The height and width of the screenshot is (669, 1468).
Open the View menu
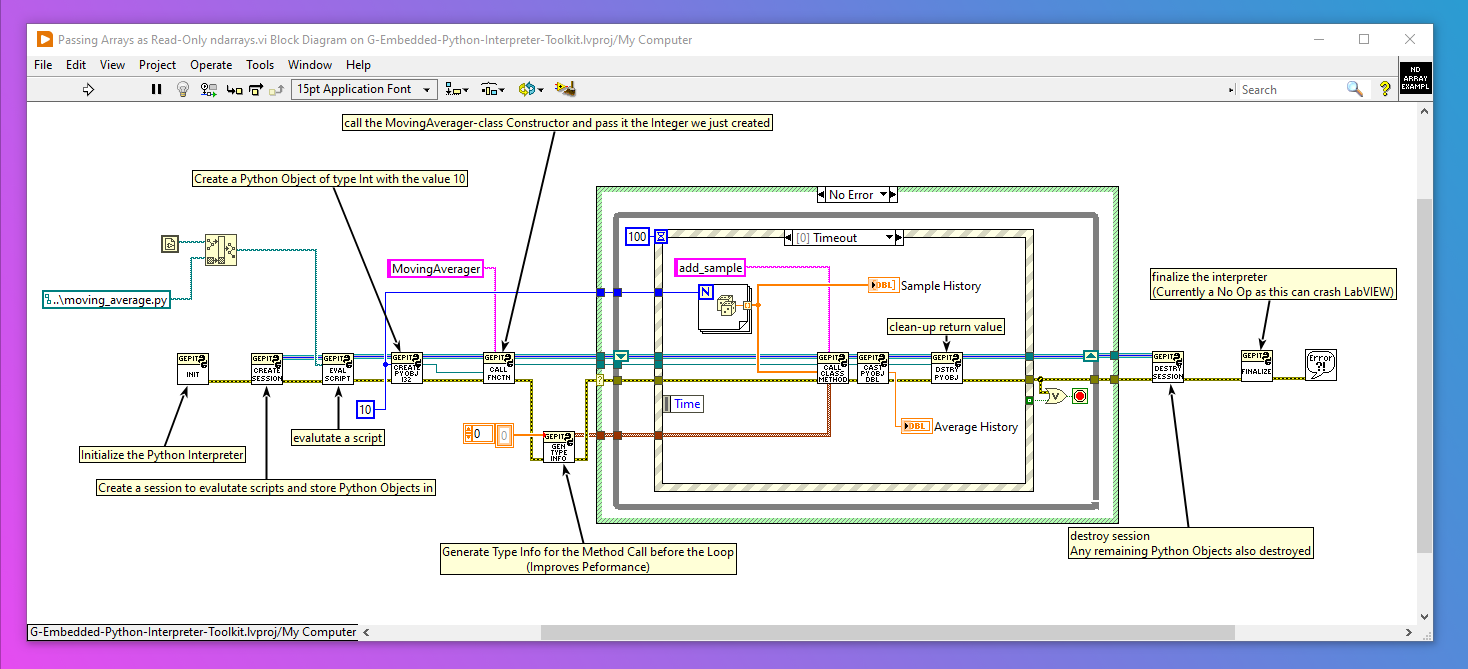(x=113, y=64)
